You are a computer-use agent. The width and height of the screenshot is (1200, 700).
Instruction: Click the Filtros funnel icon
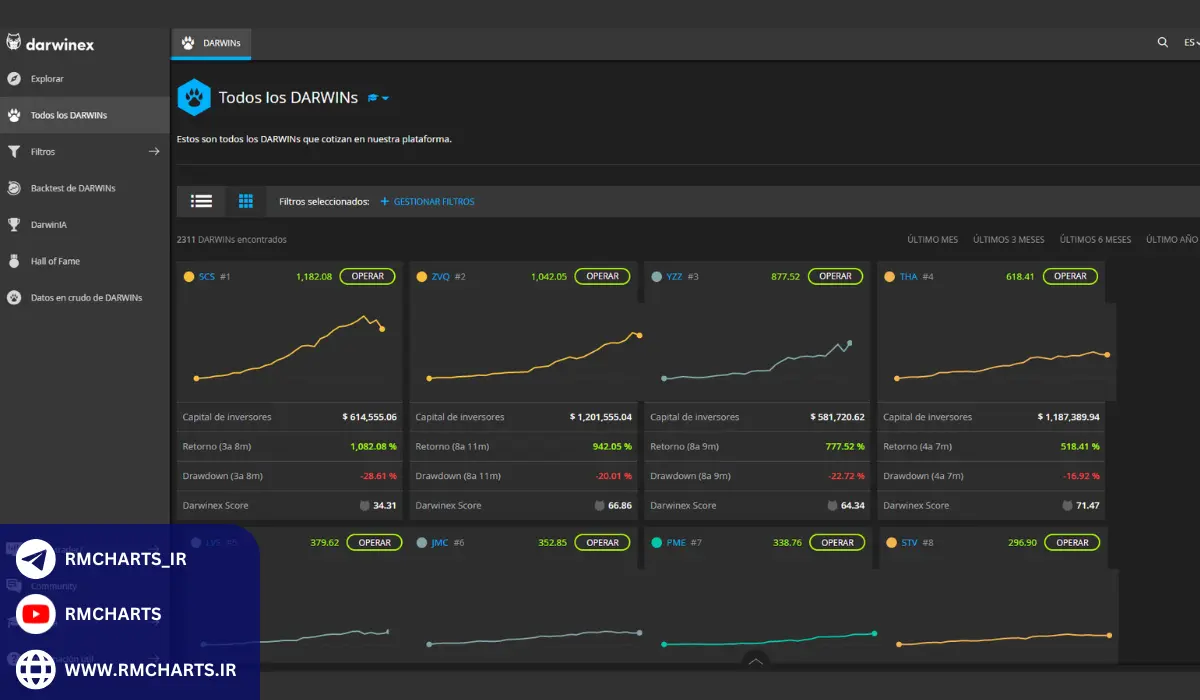point(14,152)
